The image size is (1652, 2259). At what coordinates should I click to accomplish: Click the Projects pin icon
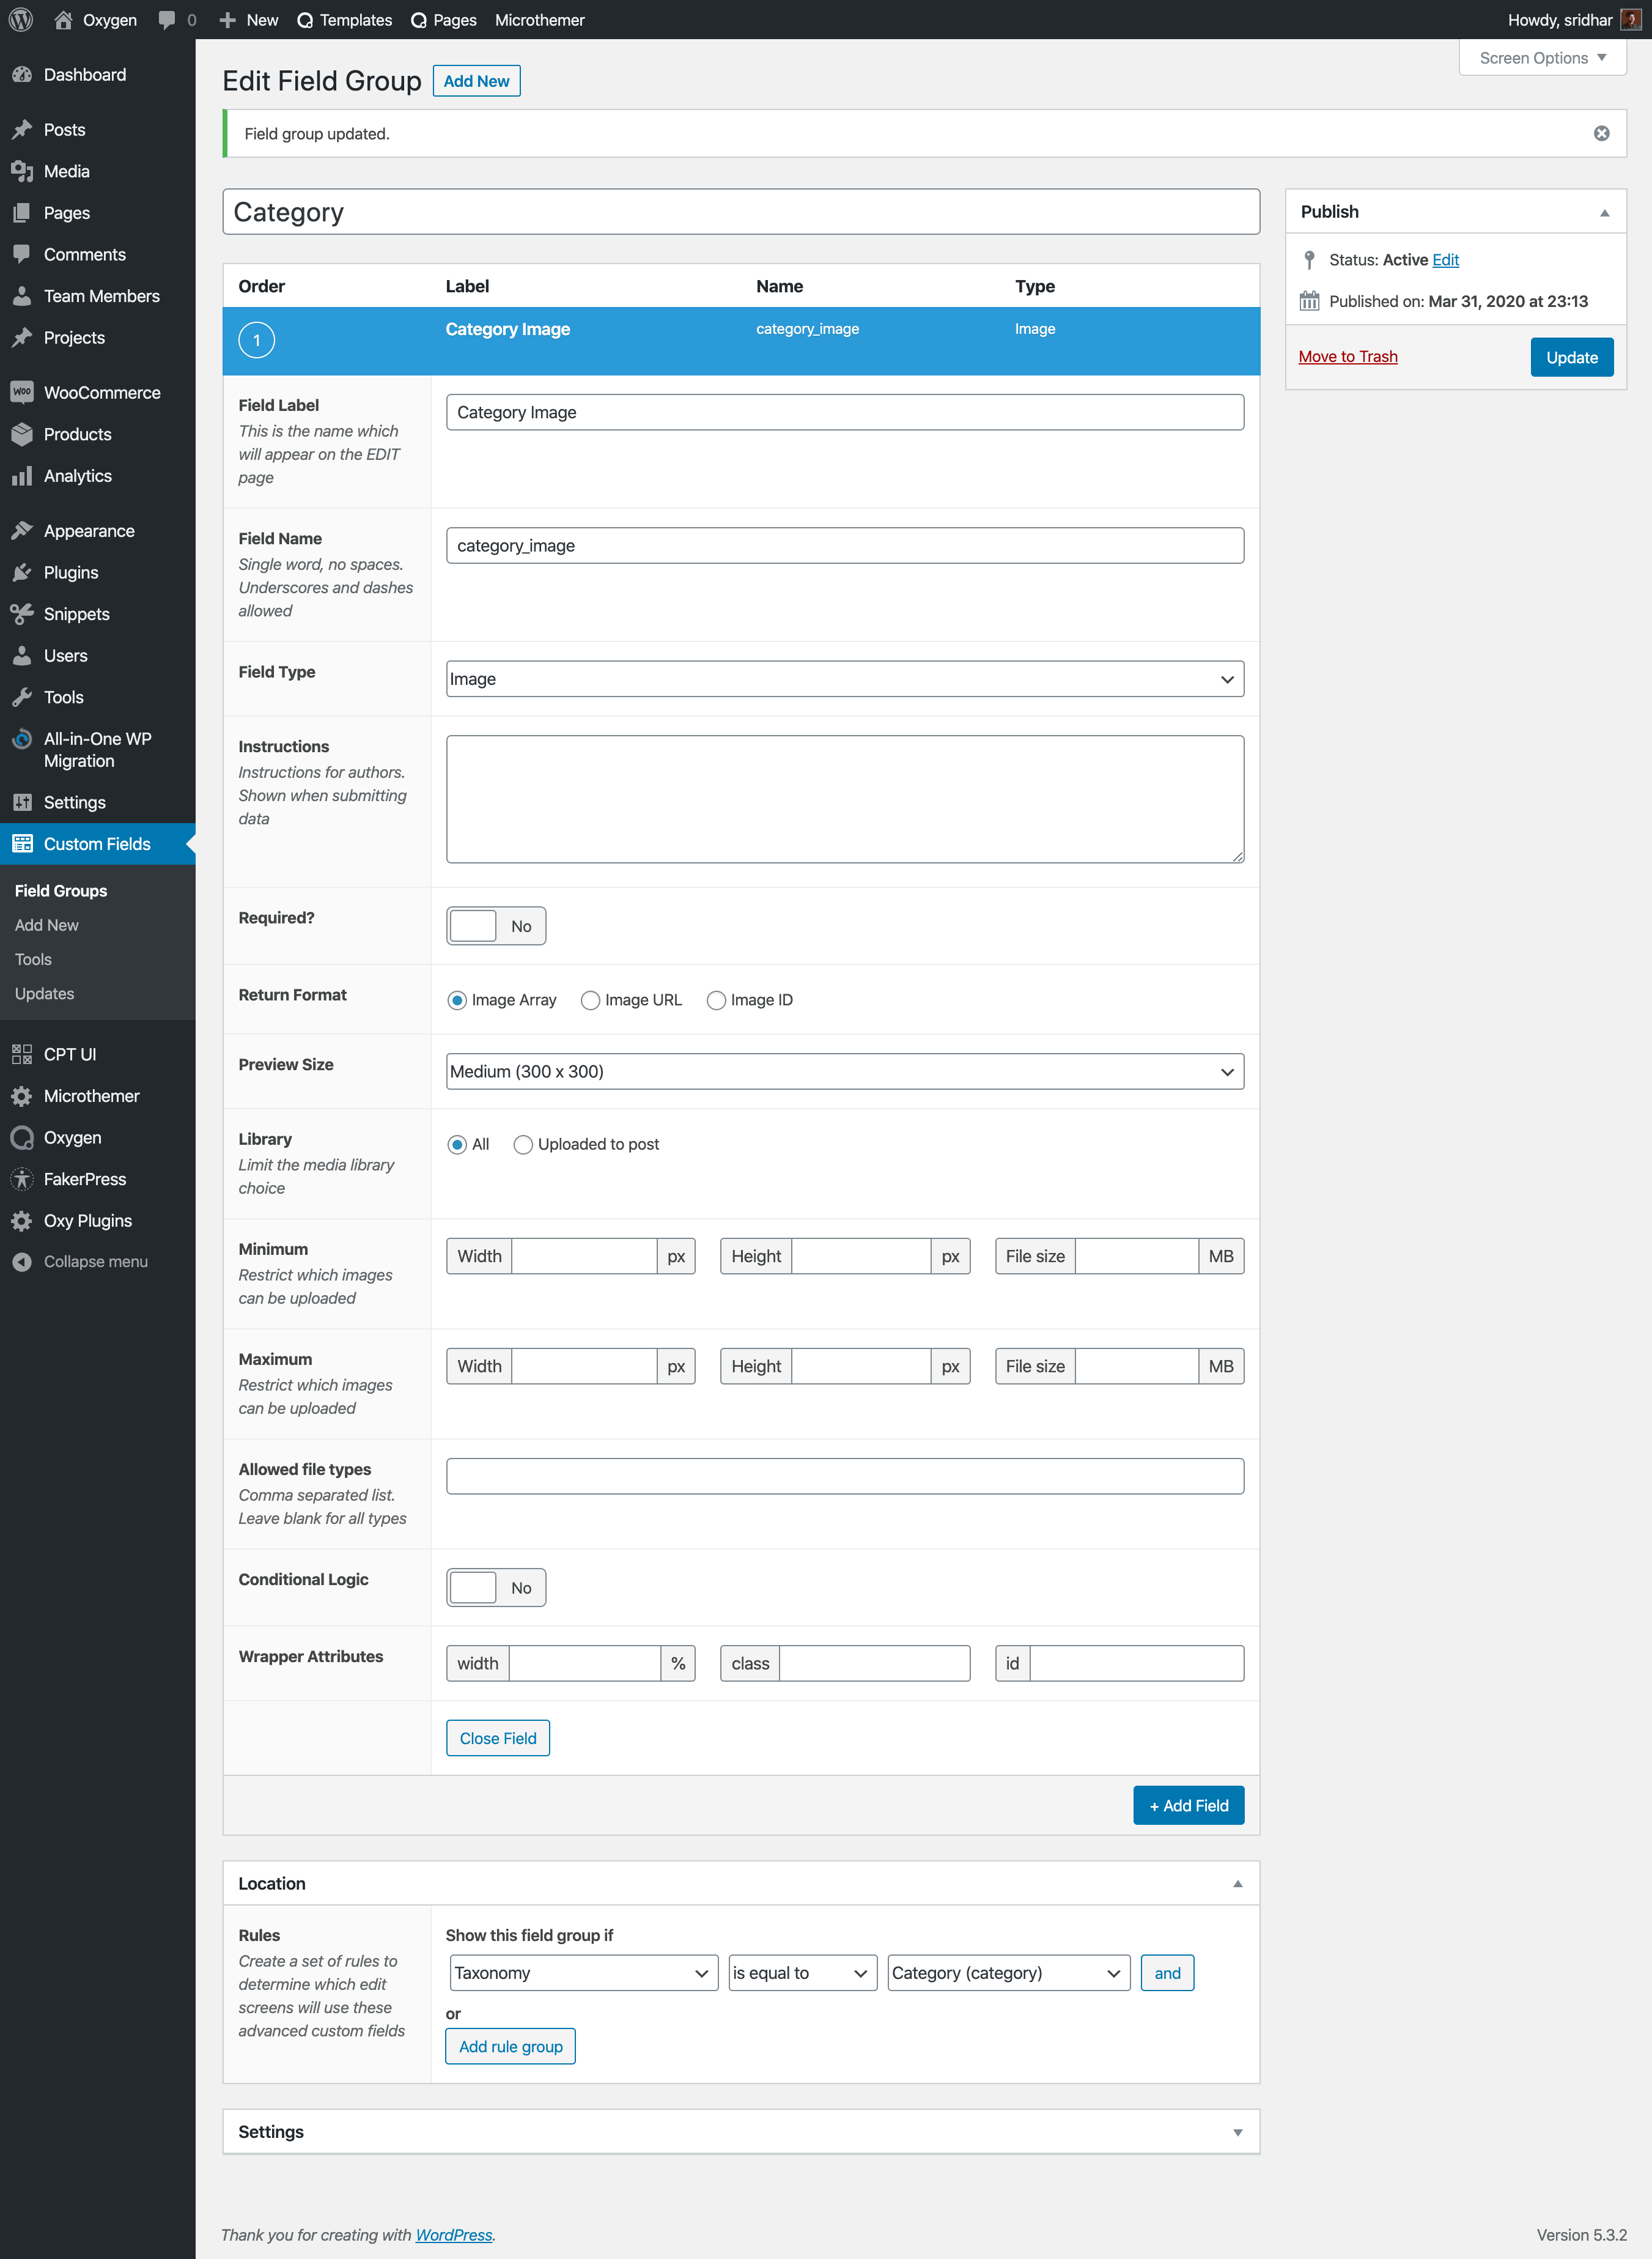coord(22,338)
